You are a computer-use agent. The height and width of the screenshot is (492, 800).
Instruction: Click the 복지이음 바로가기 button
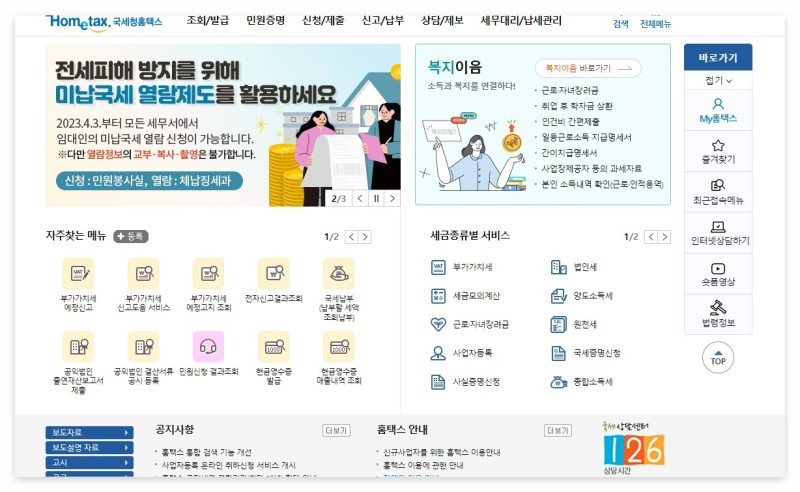[x=588, y=68]
